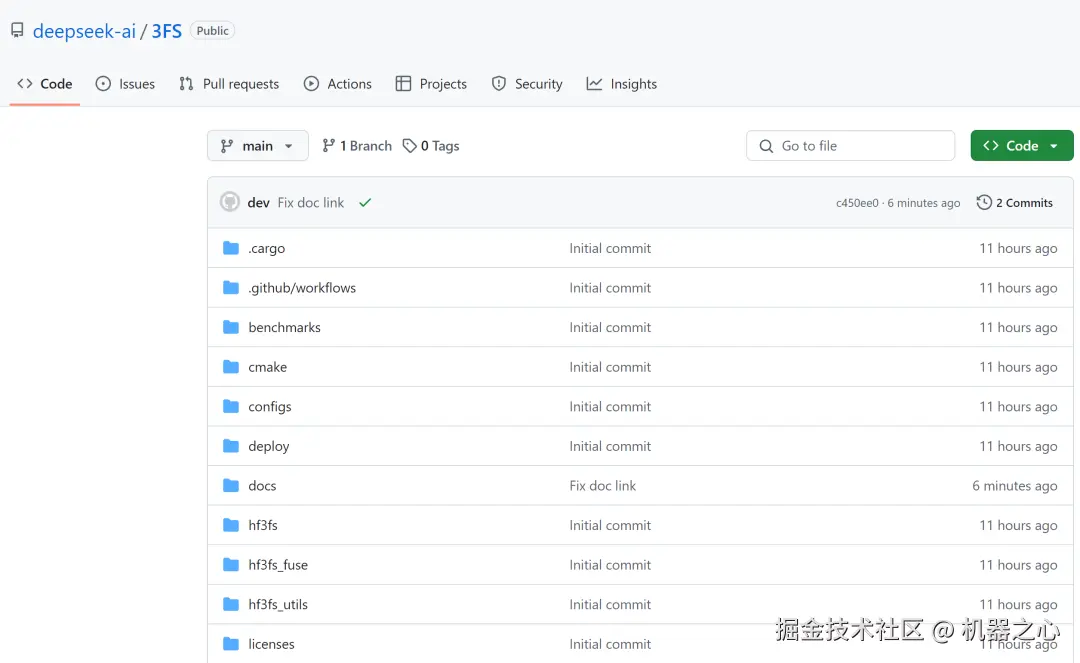Click the folder icon for benchmarks
Viewport: 1080px width, 663px height.
point(231,327)
